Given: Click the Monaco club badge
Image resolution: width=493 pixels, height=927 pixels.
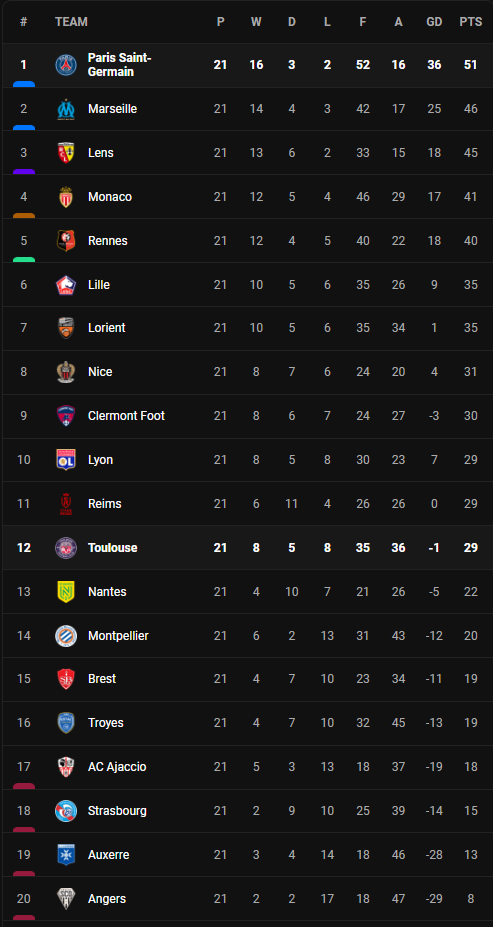Looking at the screenshot, I should 66,197.
